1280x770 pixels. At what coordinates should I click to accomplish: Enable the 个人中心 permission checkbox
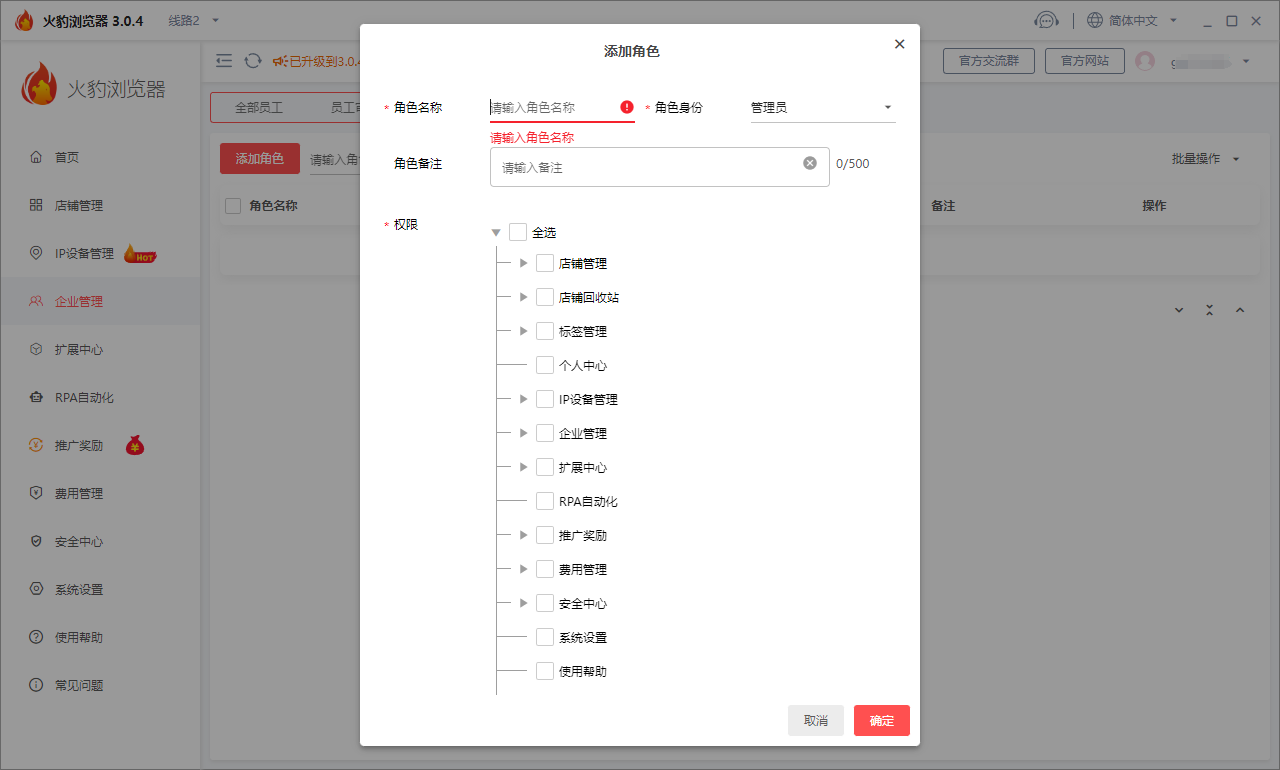[545, 365]
